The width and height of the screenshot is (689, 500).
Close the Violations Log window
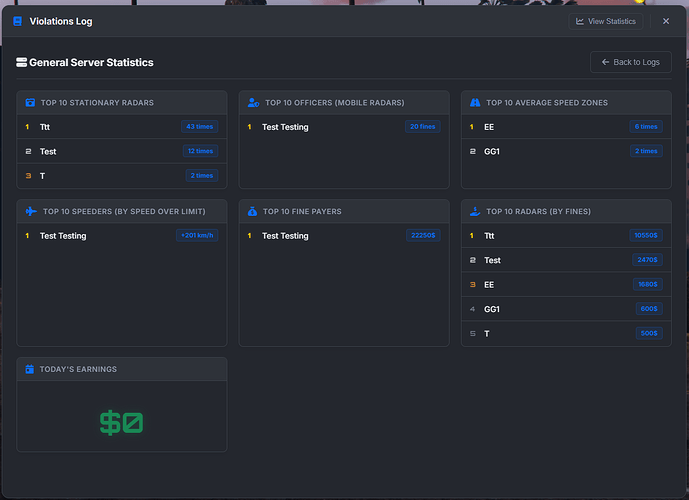point(666,21)
